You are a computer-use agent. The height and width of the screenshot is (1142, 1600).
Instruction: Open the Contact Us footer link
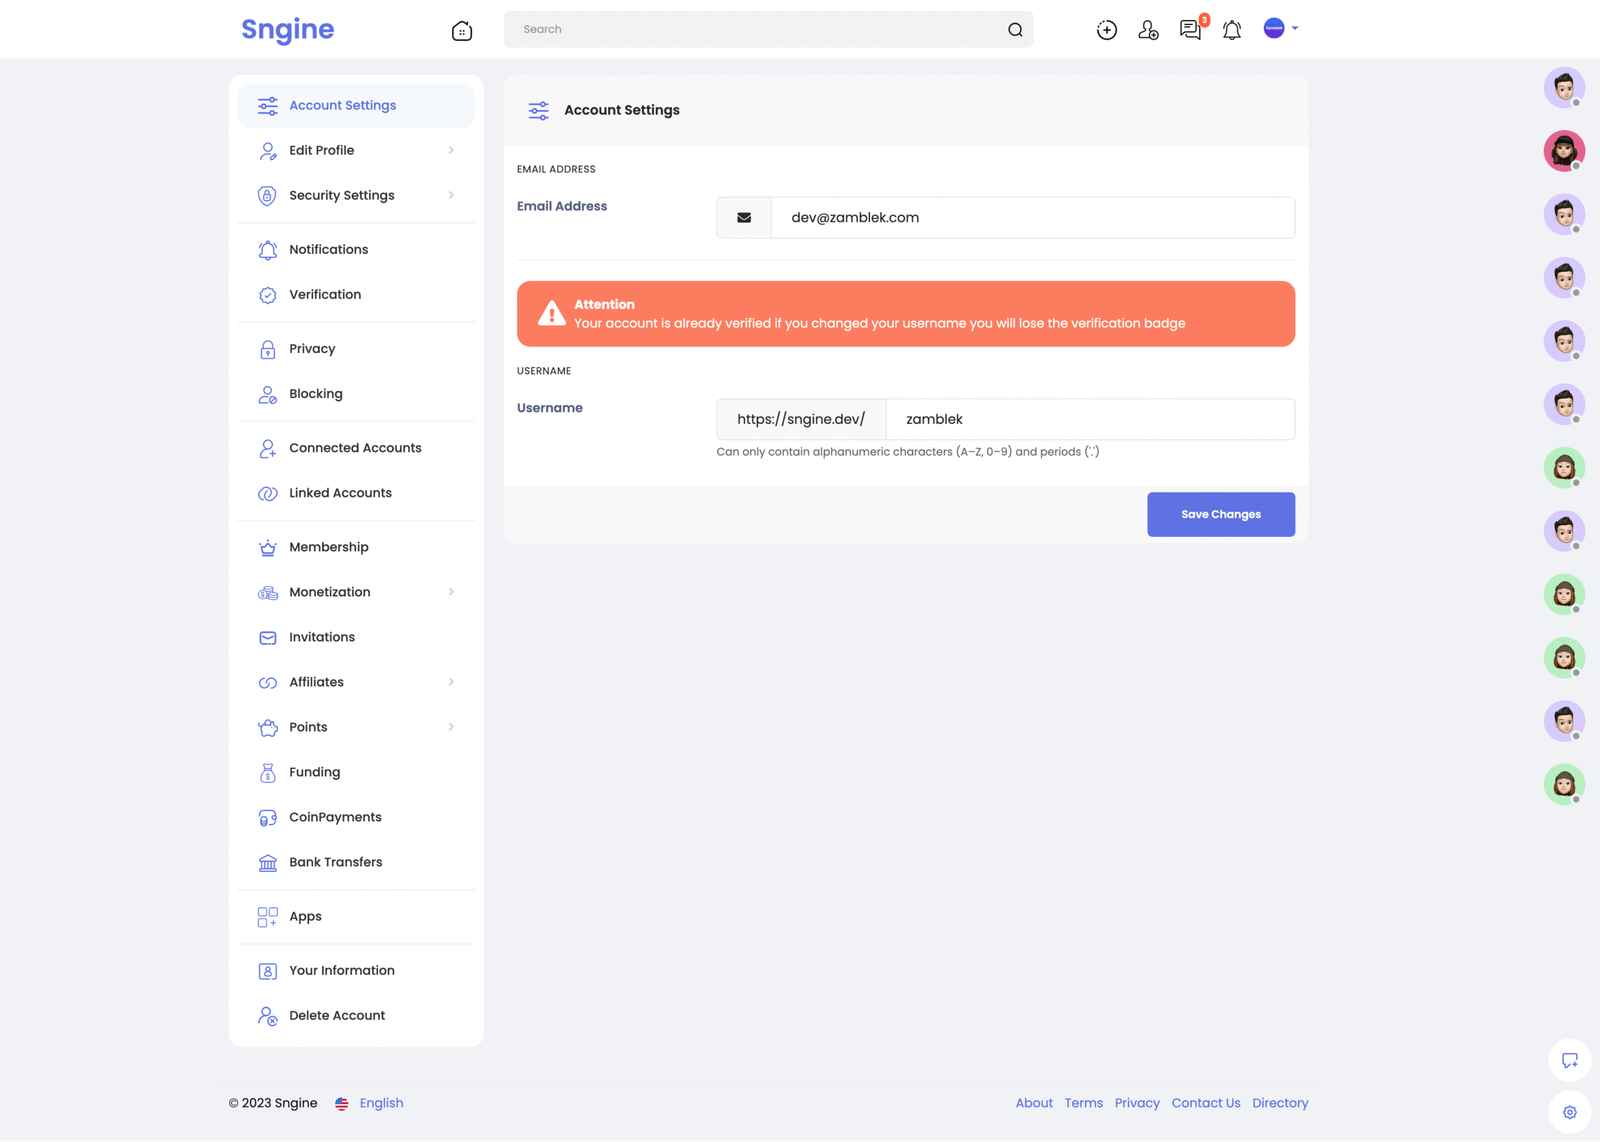pyautogui.click(x=1205, y=1103)
